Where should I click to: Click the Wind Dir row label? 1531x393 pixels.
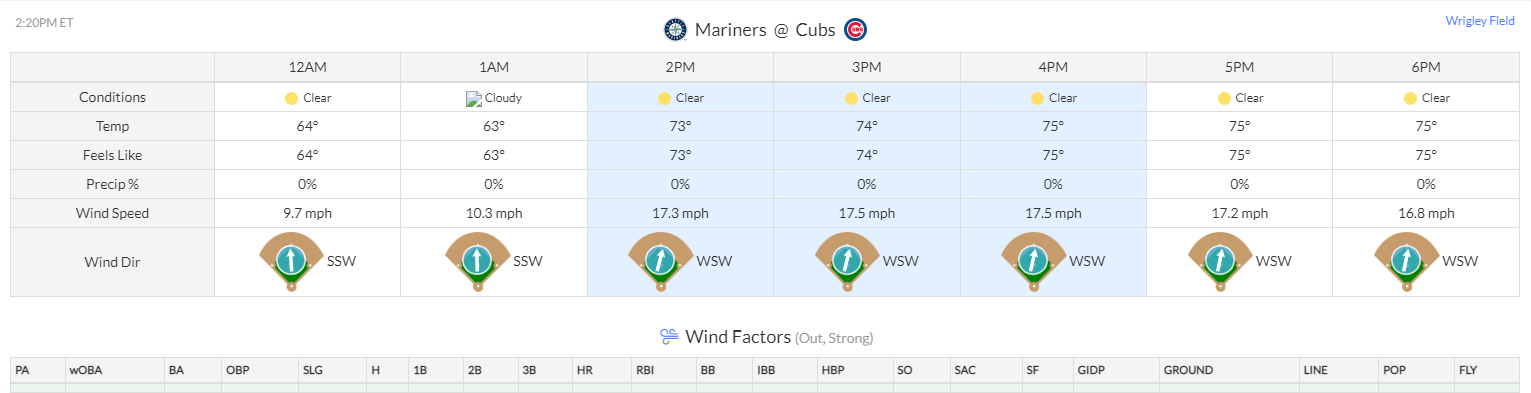[x=113, y=262]
